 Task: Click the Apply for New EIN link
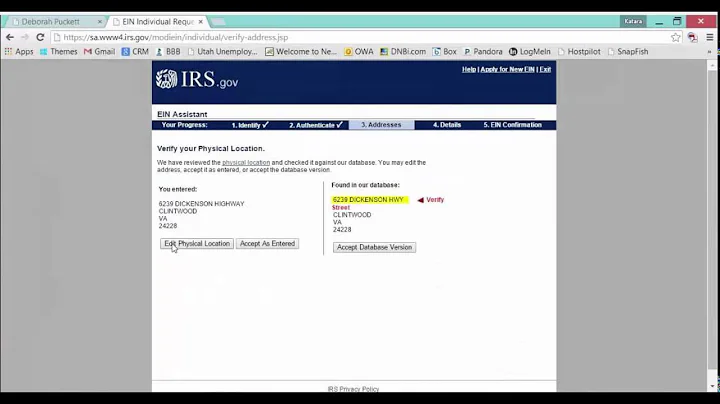tap(507, 69)
